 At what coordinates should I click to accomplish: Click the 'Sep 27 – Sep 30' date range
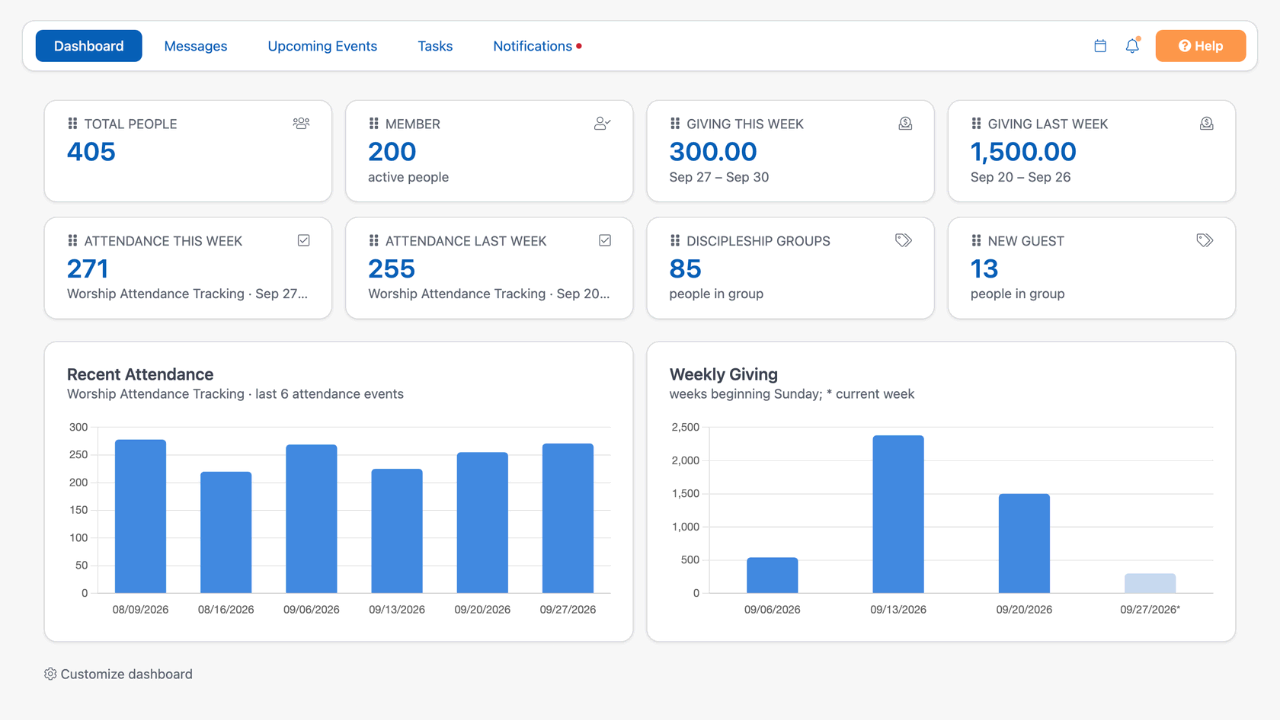(719, 177)
